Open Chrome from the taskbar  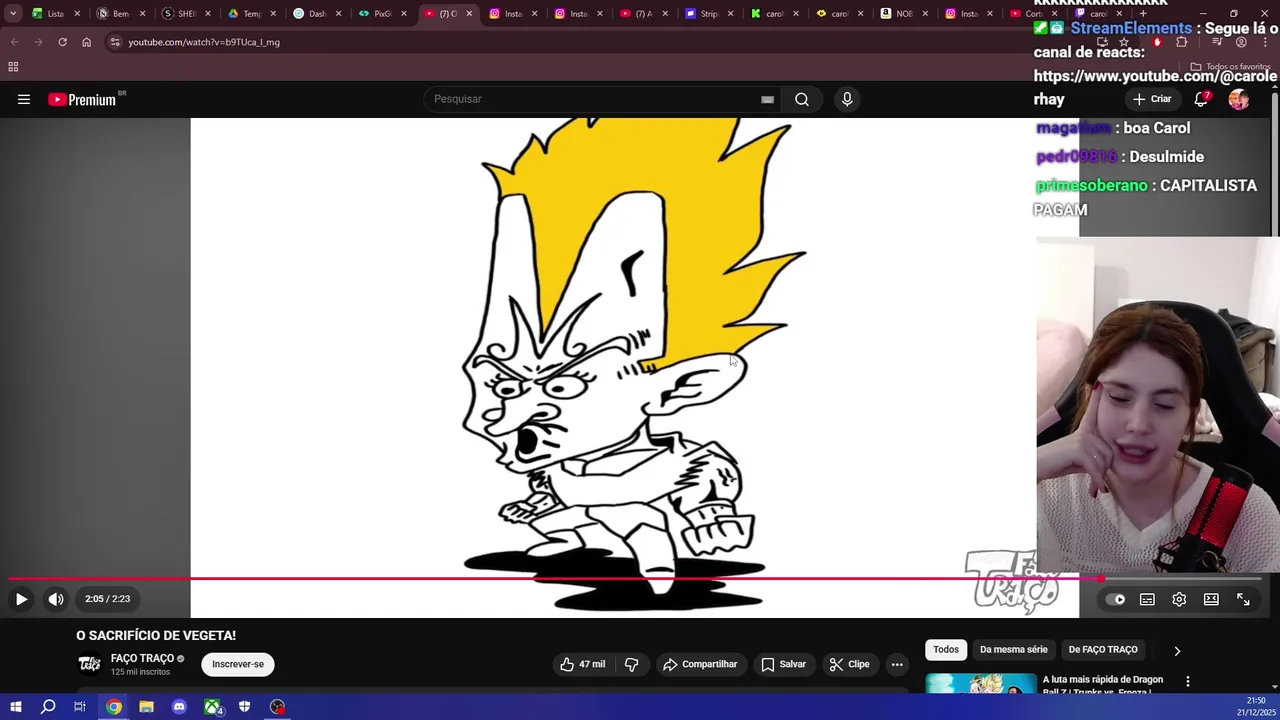pyautogui.click(x=114, y=707)
